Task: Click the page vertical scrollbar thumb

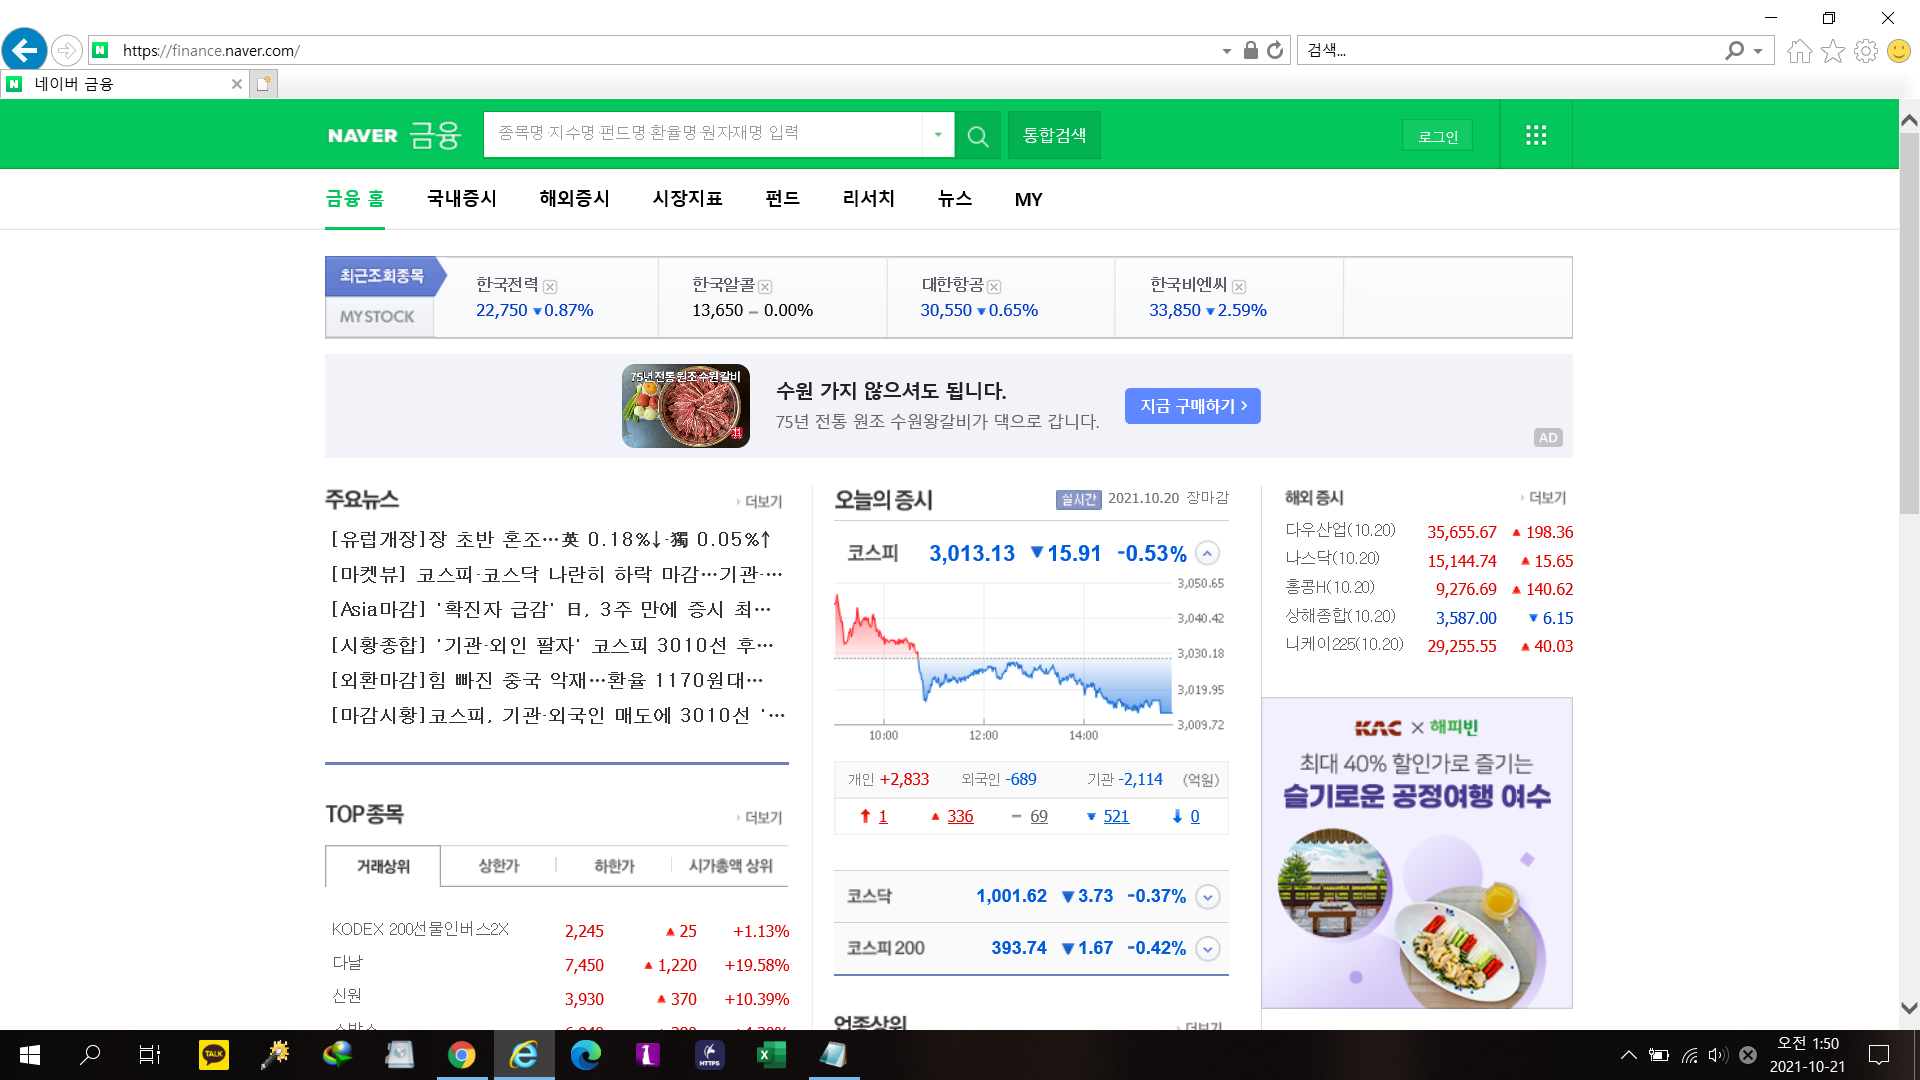Action: [x=1909, y=323]
